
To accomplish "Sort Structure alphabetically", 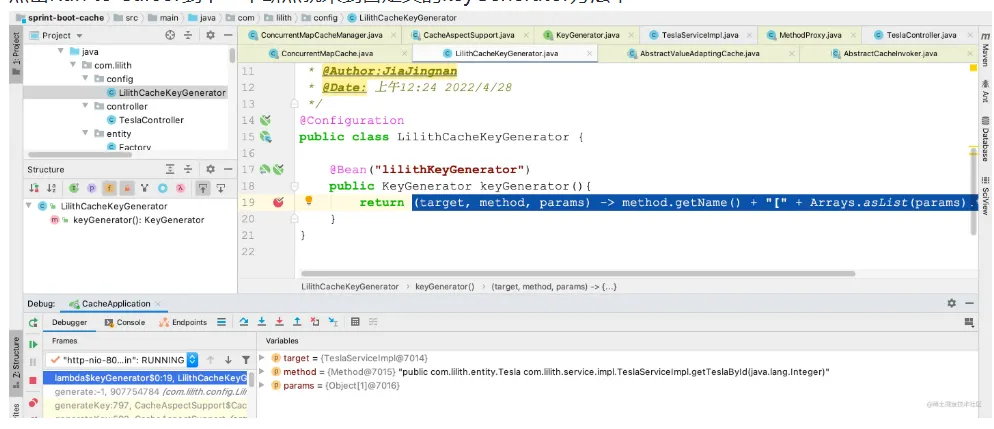I will 52,188.
